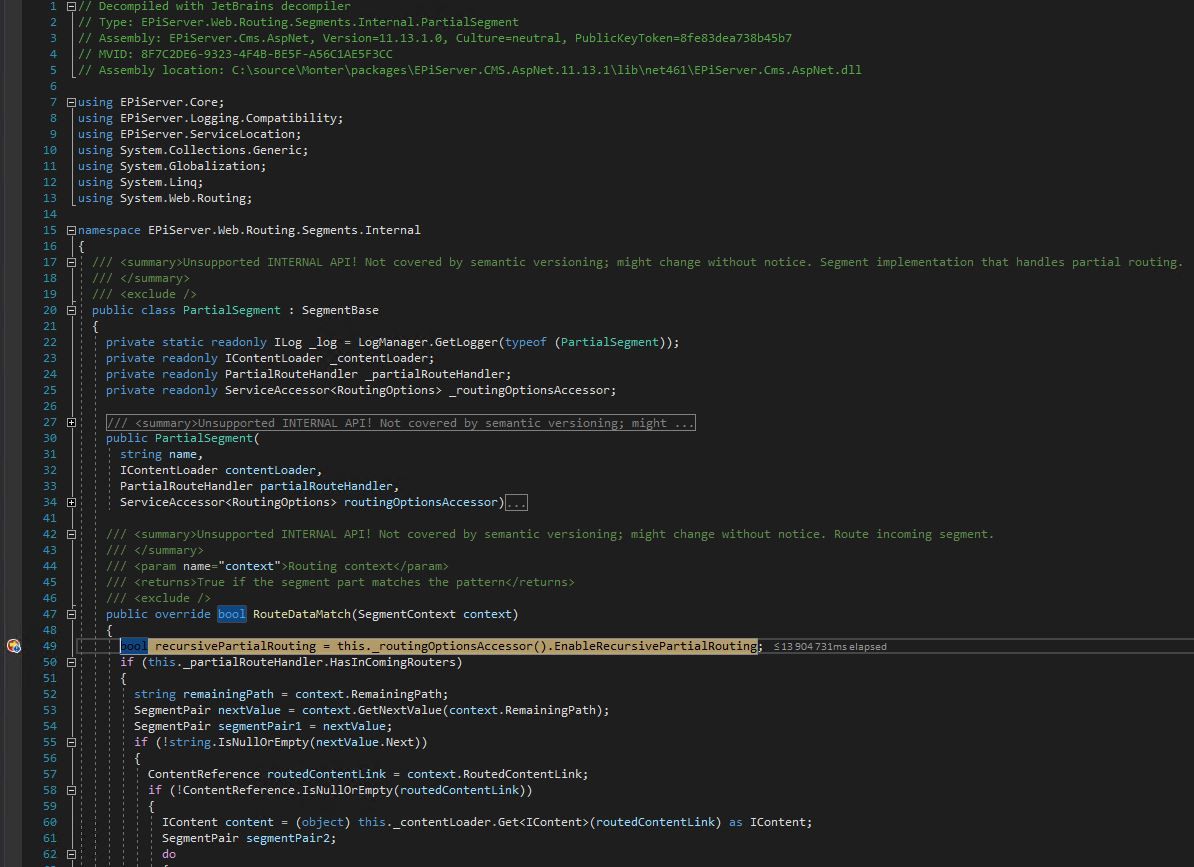The image size is (1194, 867).
Task: Click '_routingOptionsAccessor' field declaration on line 25
Action: click(x=530, y=390)
